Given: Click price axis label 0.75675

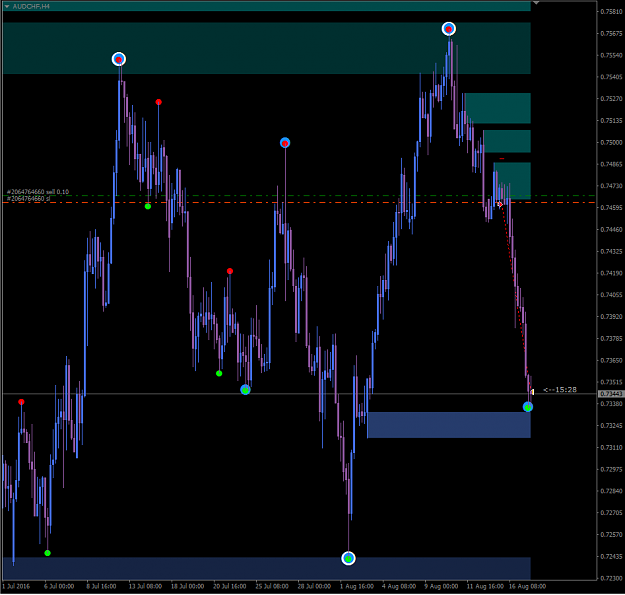Looking at the screenshot, I should click(x=611, y=33).
